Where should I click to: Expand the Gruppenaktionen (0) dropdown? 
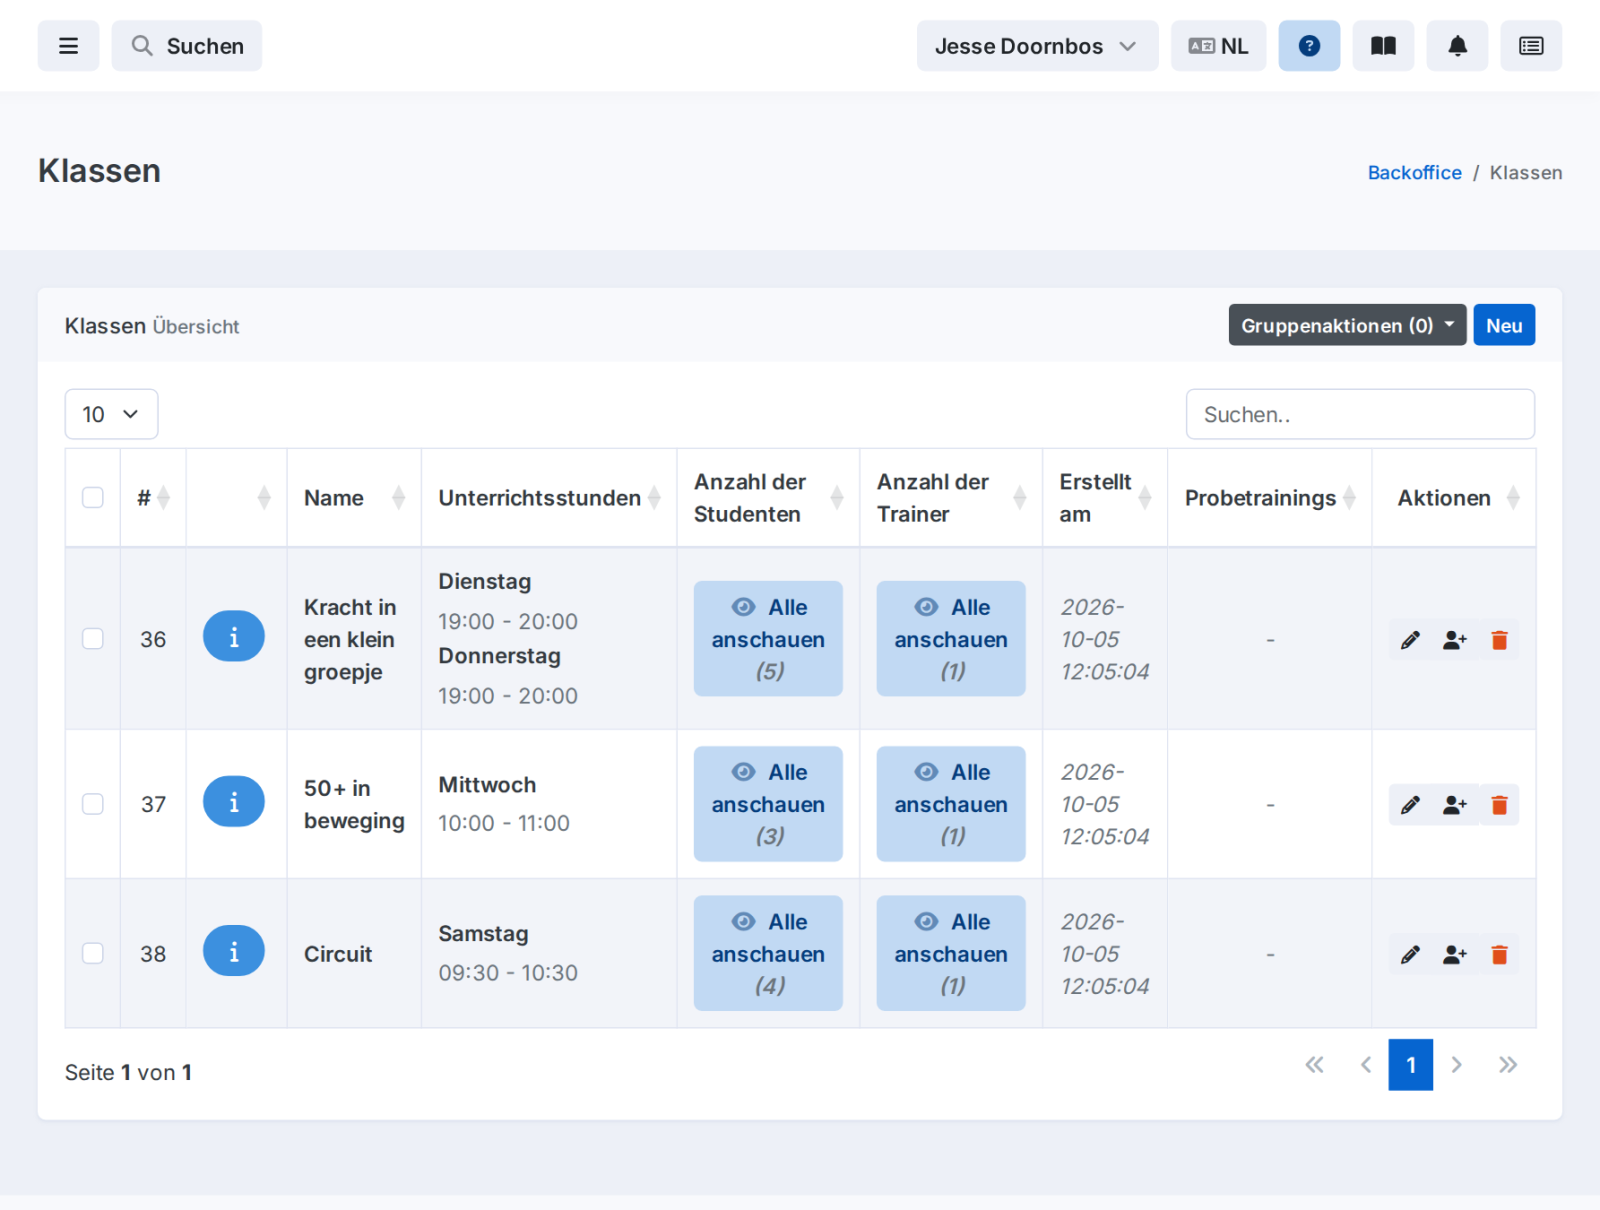coord(1347,325)
